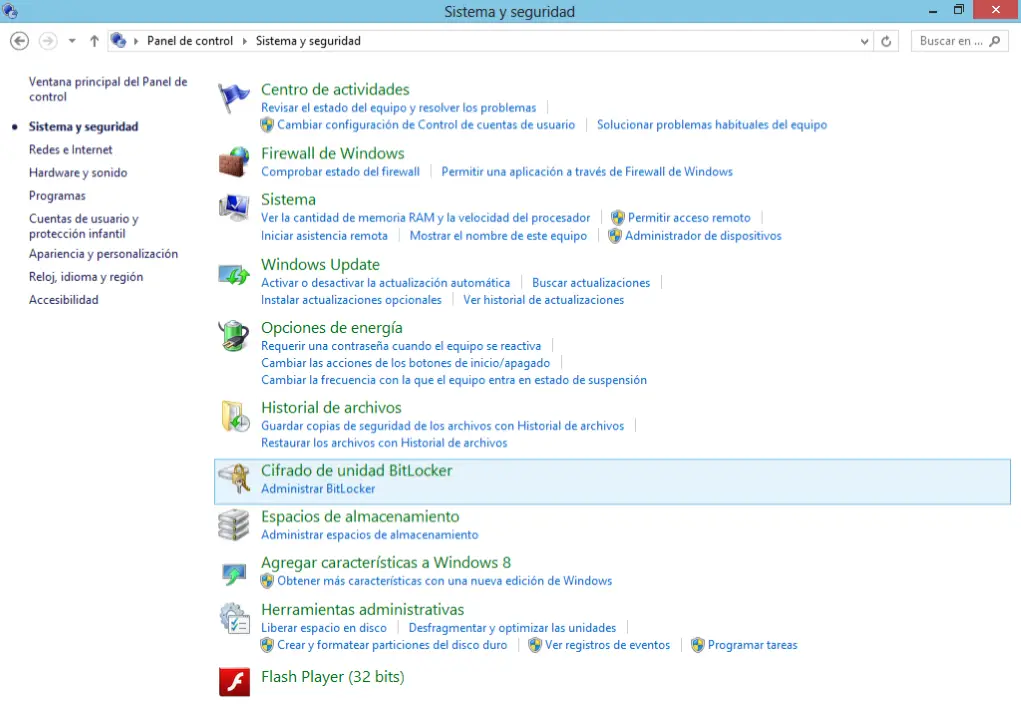Expand the chevron before Panel de control

point(136,41)
